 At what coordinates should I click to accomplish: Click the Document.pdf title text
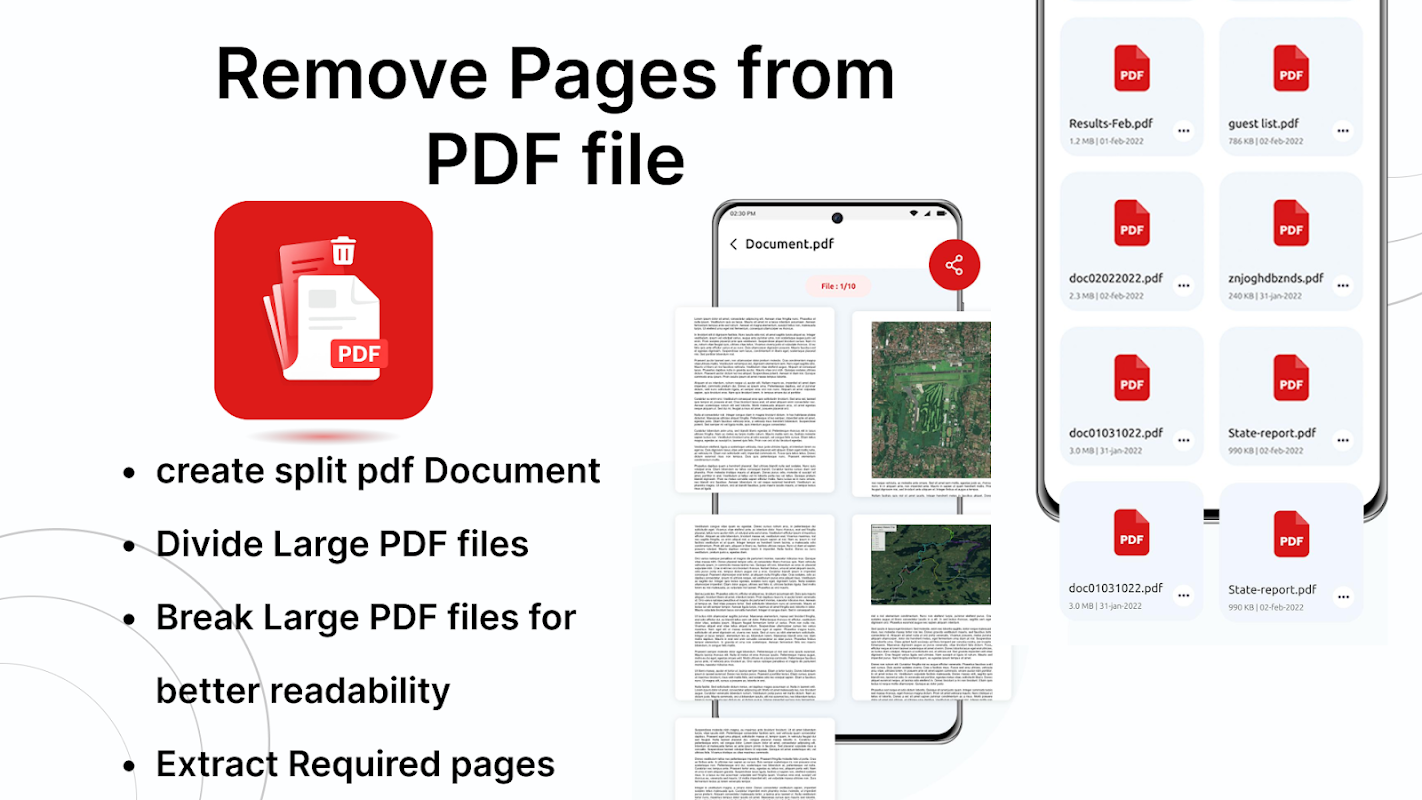(x=789, y=244)
